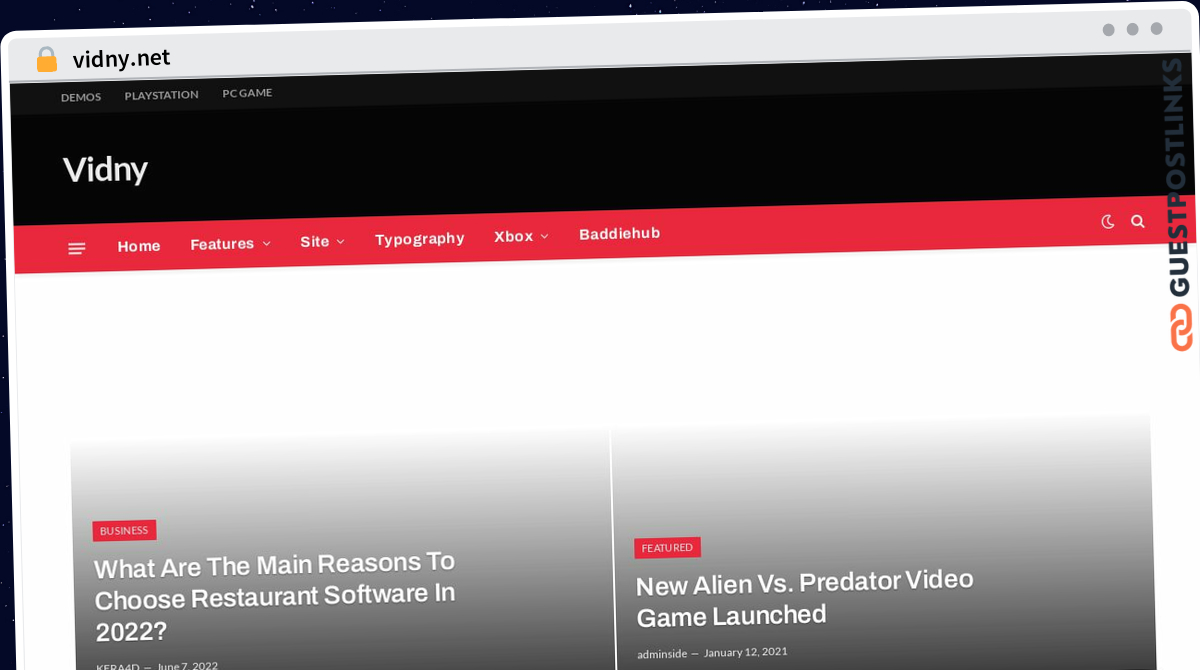Screen dimensions: 1200x670
Task: Expand the Xbox dropdown chevron
Action: pyautogui.click(x=544, y=236)
